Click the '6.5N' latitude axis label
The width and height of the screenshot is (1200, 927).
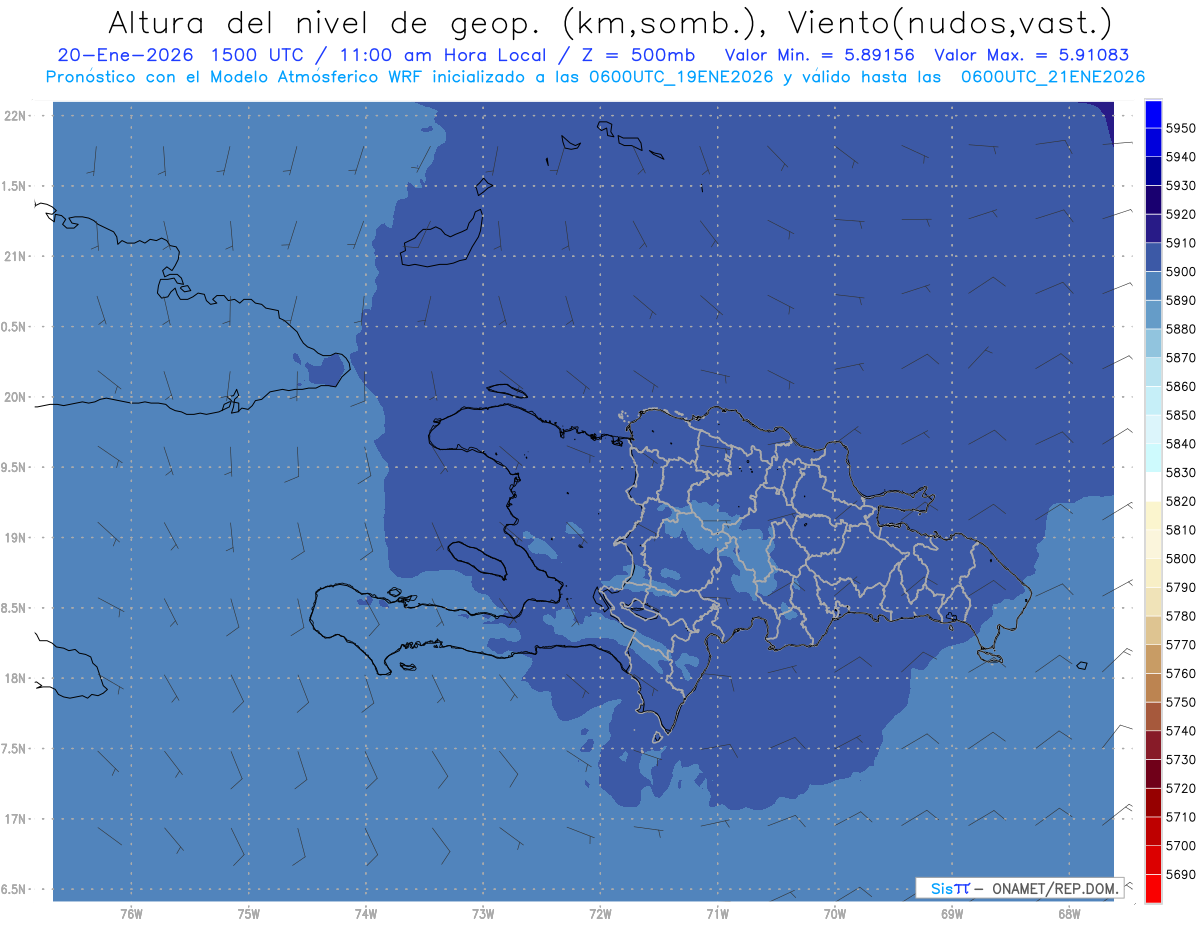click(15, 889)
